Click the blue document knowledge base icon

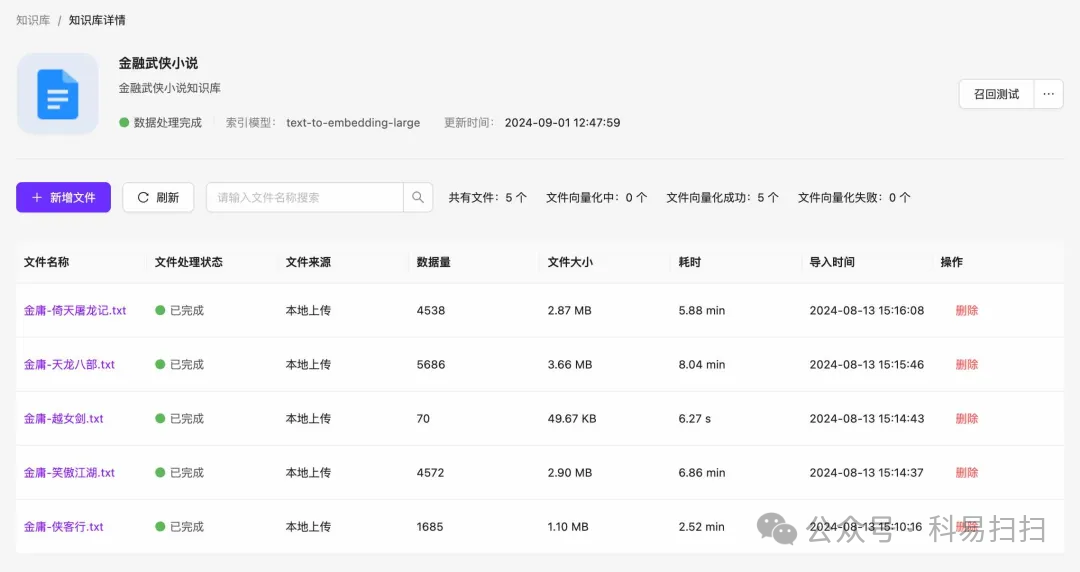(58, 94)
